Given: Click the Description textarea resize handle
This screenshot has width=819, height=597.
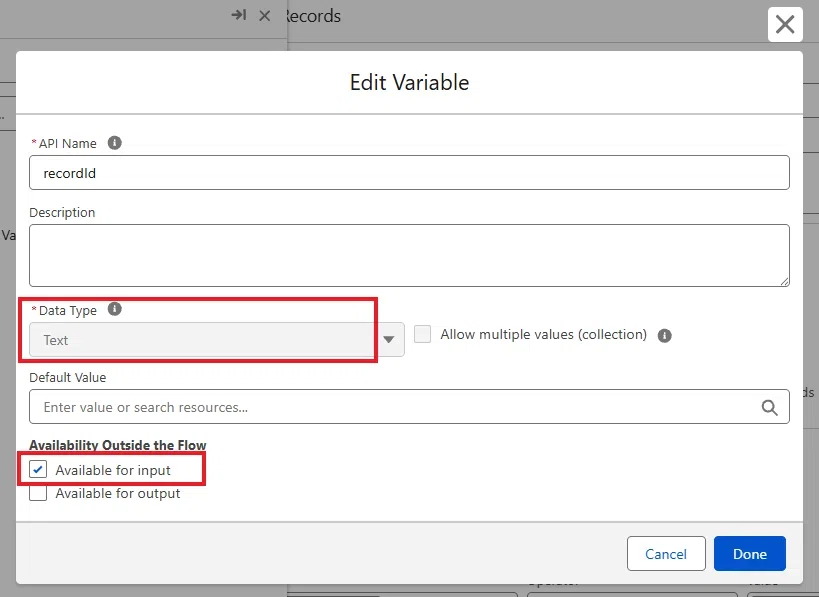Looking at the screenshot, I should point(785,282).
